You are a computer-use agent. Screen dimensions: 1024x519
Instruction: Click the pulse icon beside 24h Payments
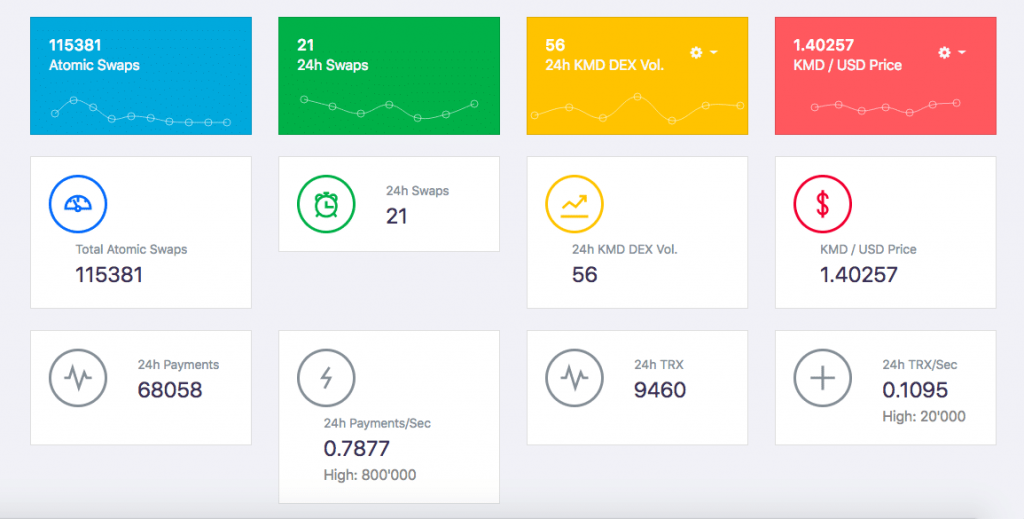tap(78, 378)
